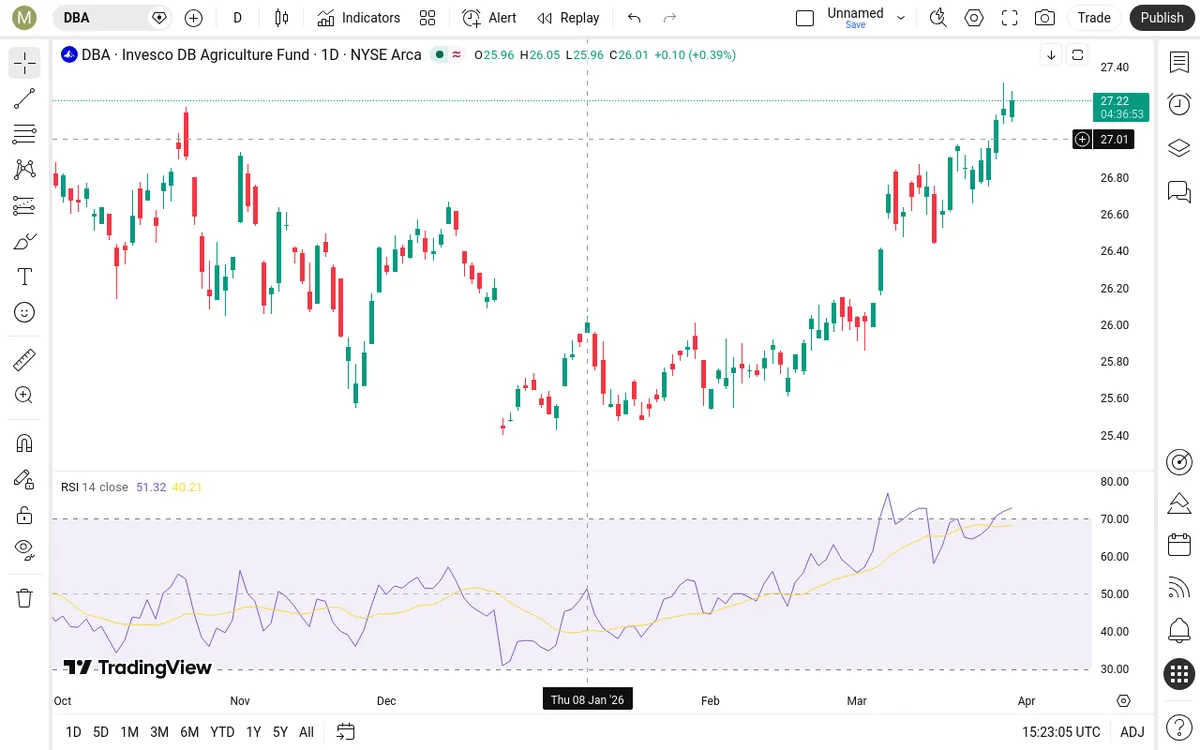The height and width of the screenshot is (750, 1200).
Task: Click the 27.01 price plus button
Action: coord(1082,139)
